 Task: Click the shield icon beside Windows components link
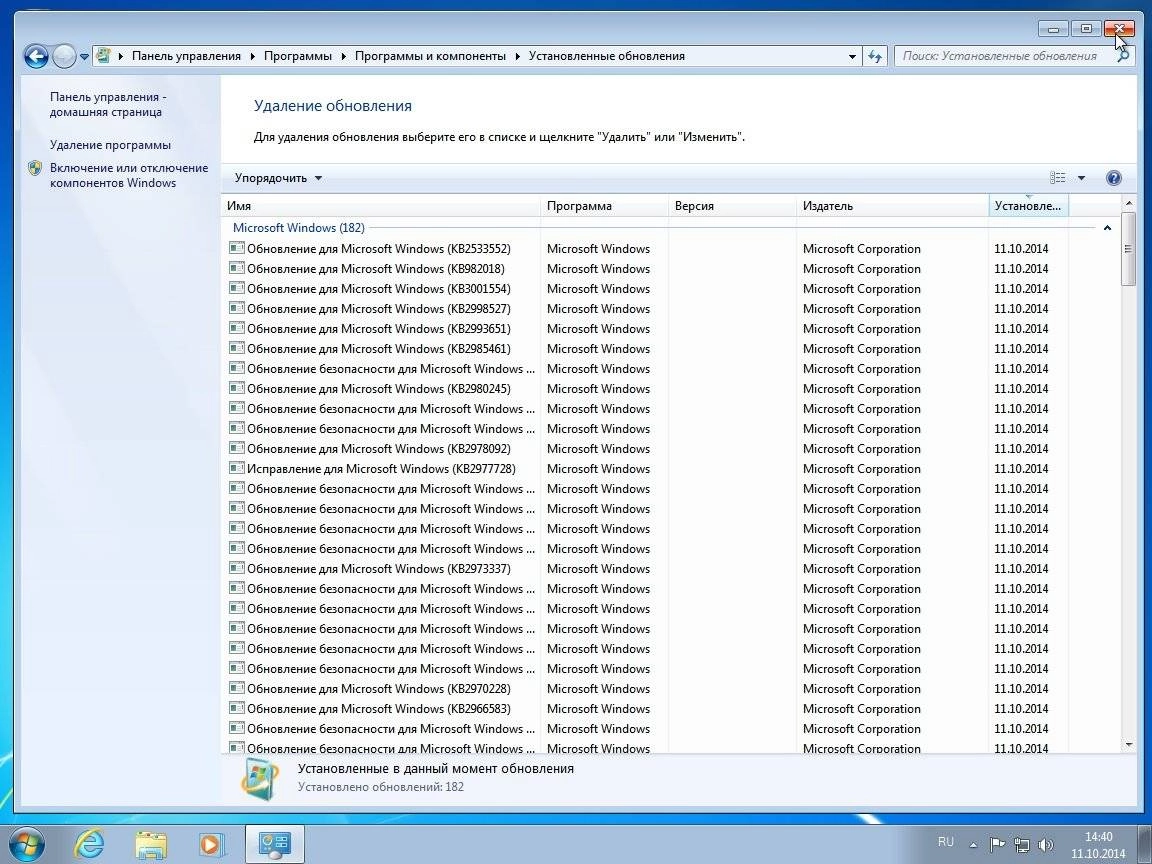[35, 168]
